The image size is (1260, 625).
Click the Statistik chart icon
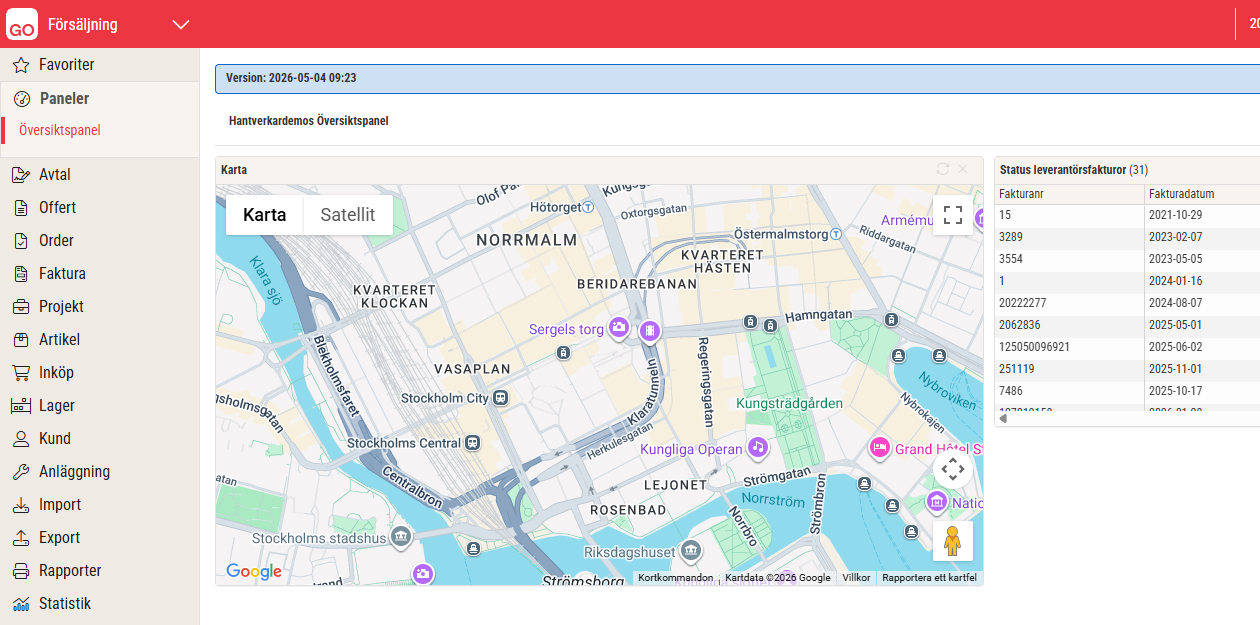click(x=21, y=604)
